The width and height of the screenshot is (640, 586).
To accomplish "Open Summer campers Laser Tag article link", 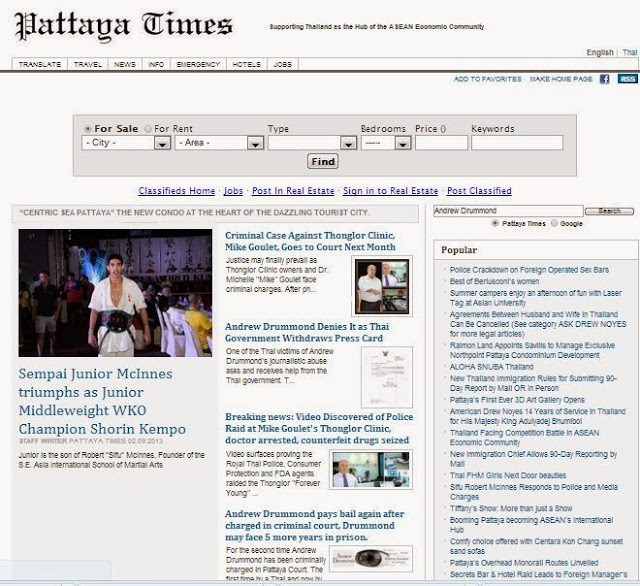I will tap(536, 298).
